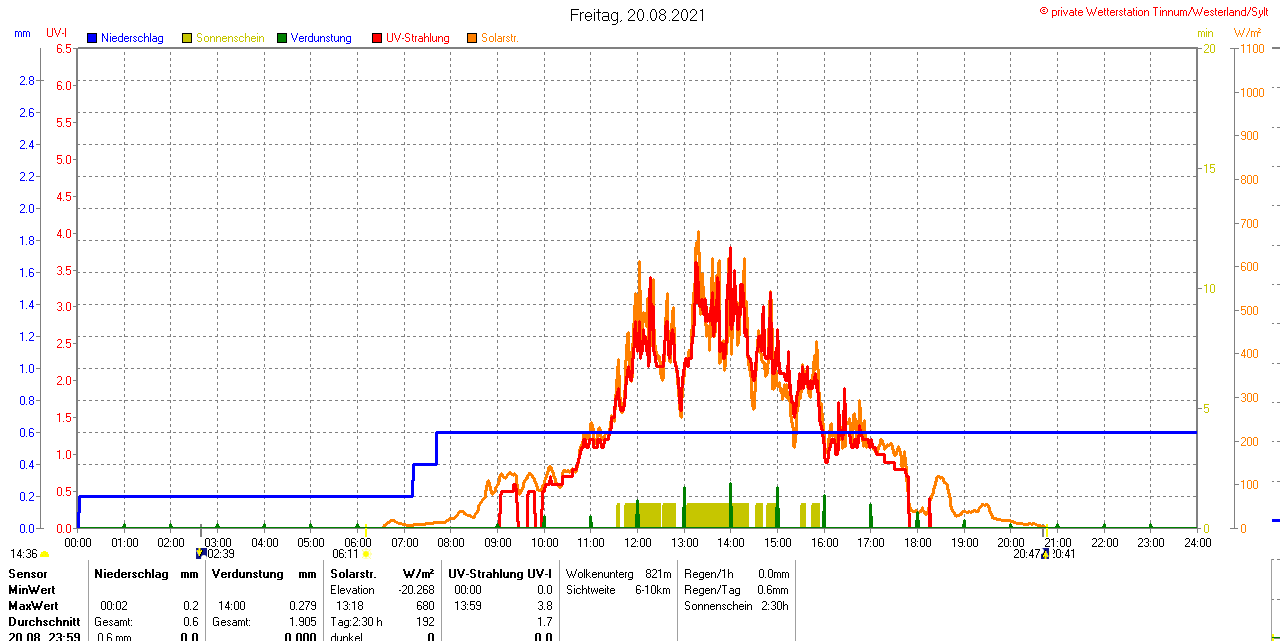Click the red UV-Strahlung legend square
1280x641 pixels.
point(377,38)
